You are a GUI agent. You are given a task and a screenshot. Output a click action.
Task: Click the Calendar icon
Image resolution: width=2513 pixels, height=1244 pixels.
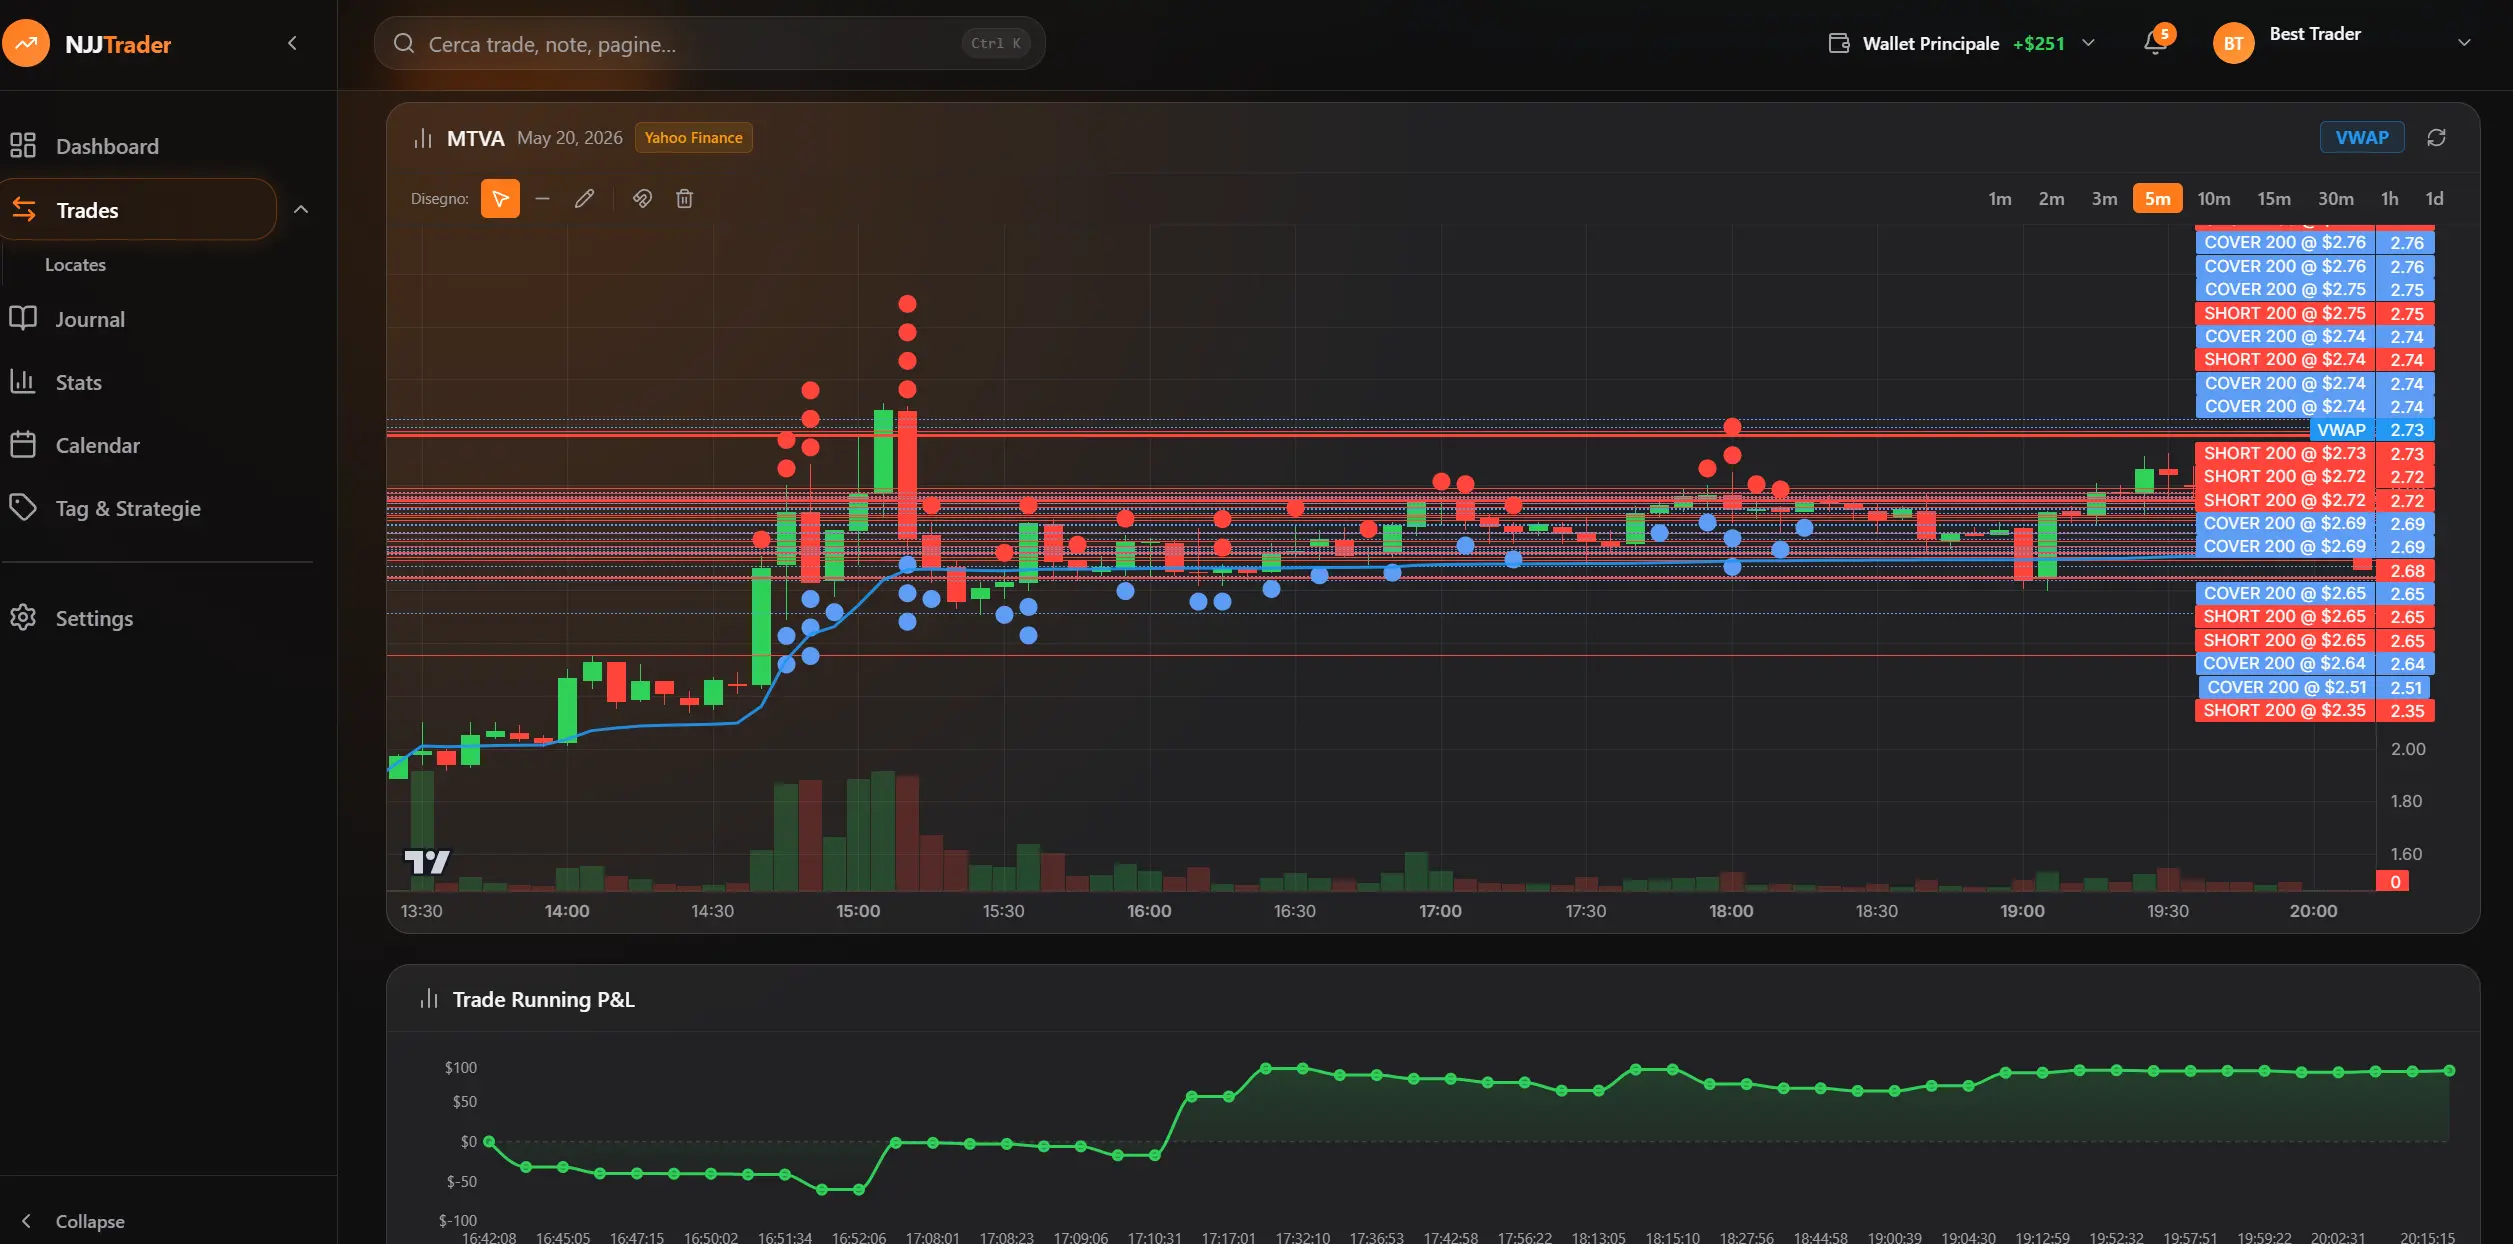point(23,444)
